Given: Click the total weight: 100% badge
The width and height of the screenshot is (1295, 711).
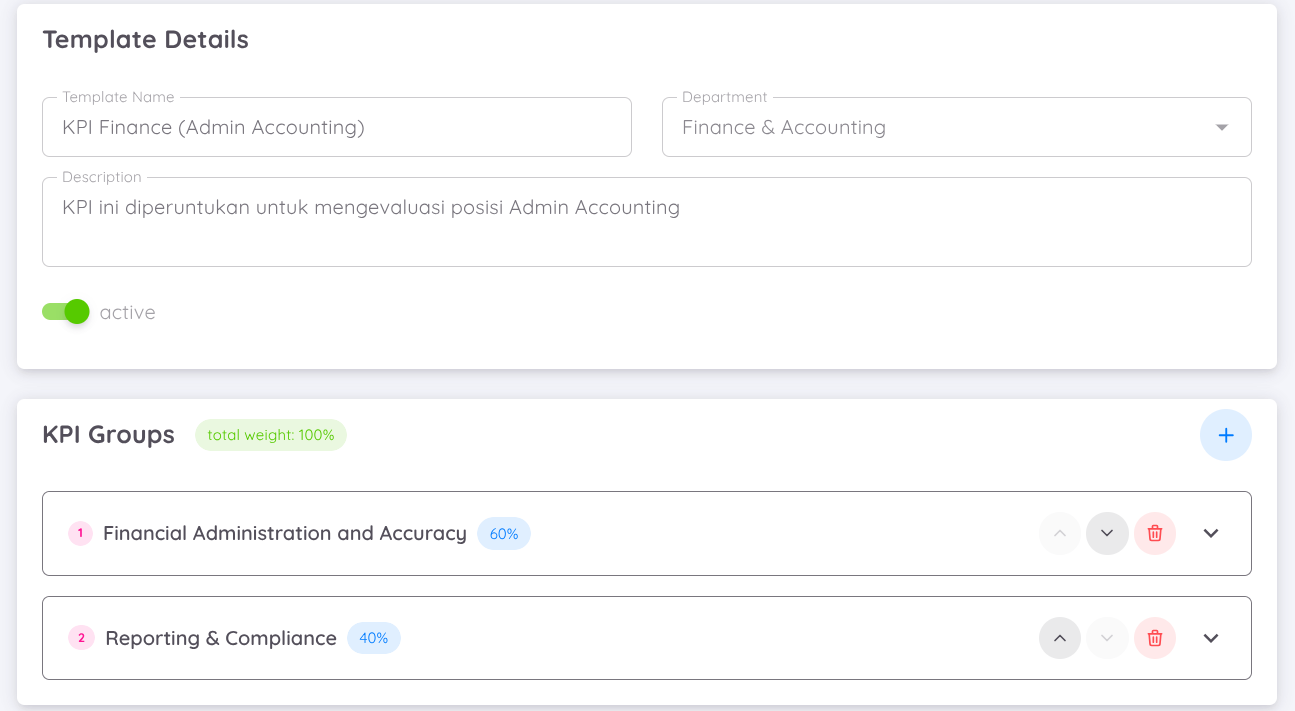Looking at the screenshot, I should click(271, 435).
